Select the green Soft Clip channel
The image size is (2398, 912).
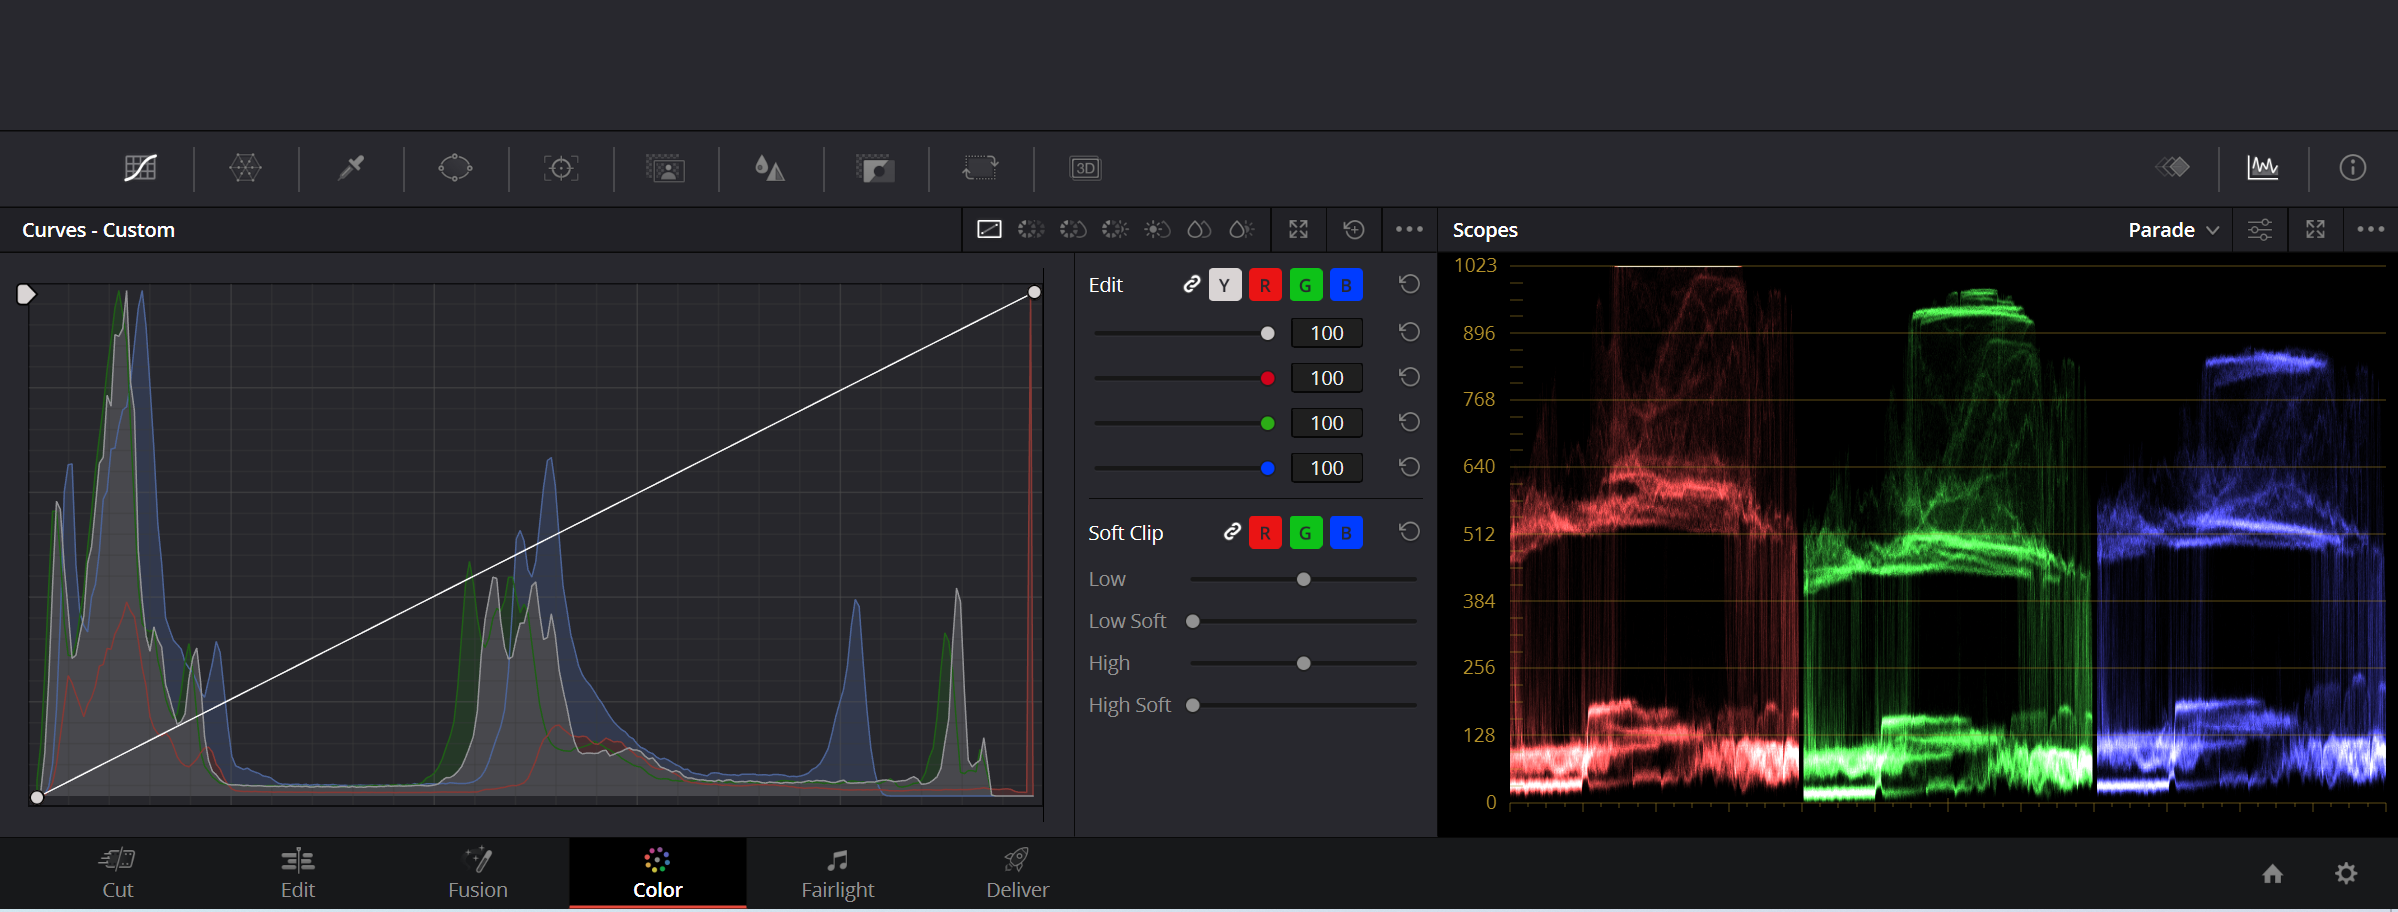point(1305,533)
